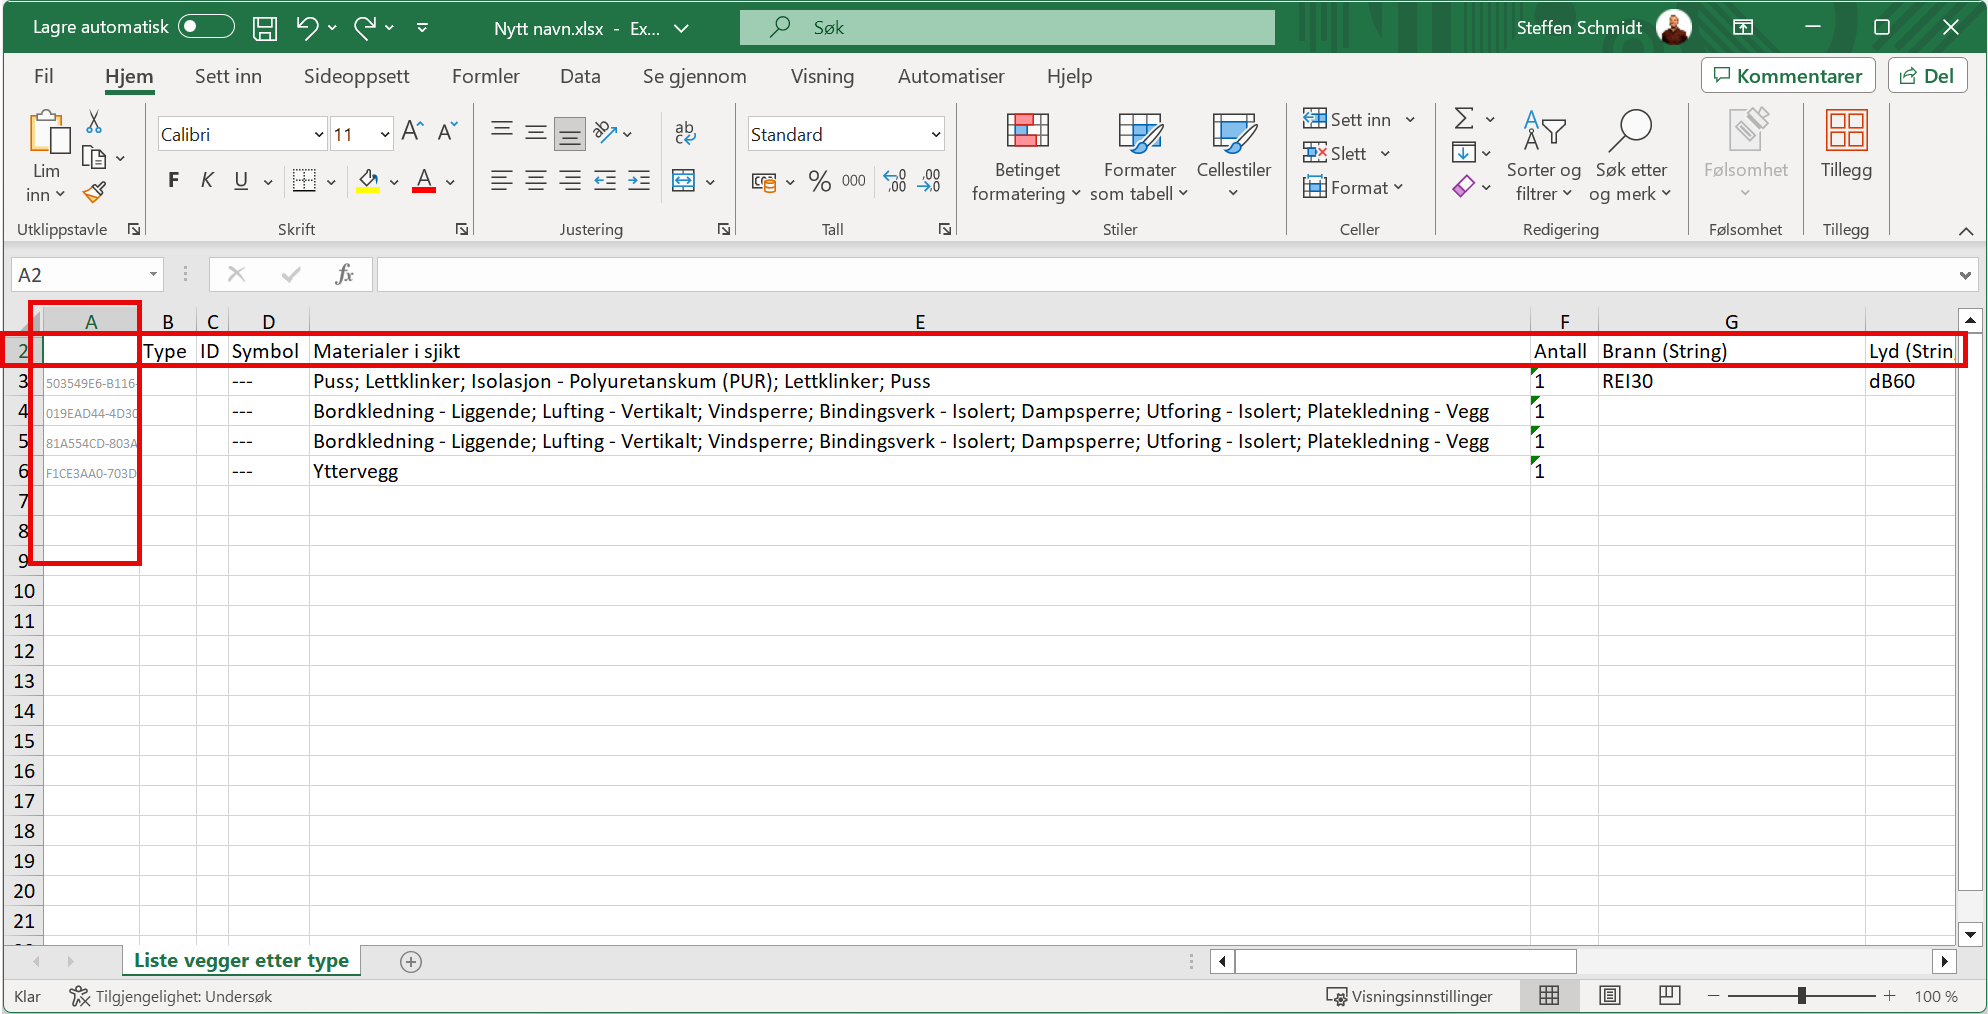Toggle italic K formatting button
This screenshot has height=1014, width=1988.
point(207,181)
